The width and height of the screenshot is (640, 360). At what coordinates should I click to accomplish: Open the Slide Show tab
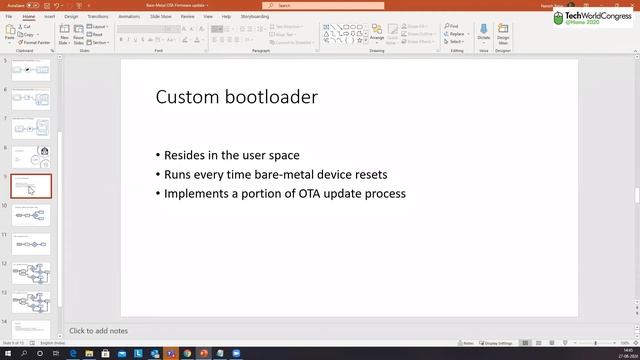click(161, 16)
